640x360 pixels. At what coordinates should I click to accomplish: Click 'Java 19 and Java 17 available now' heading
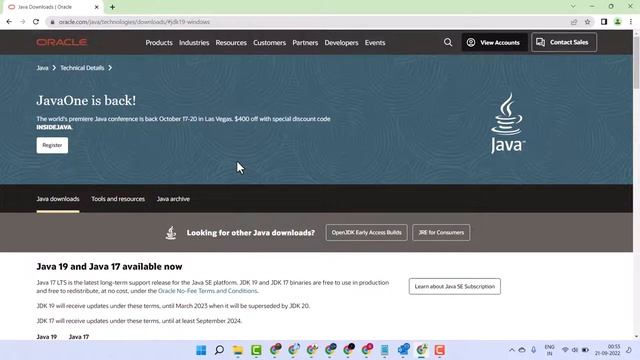(x=109, y=267)
